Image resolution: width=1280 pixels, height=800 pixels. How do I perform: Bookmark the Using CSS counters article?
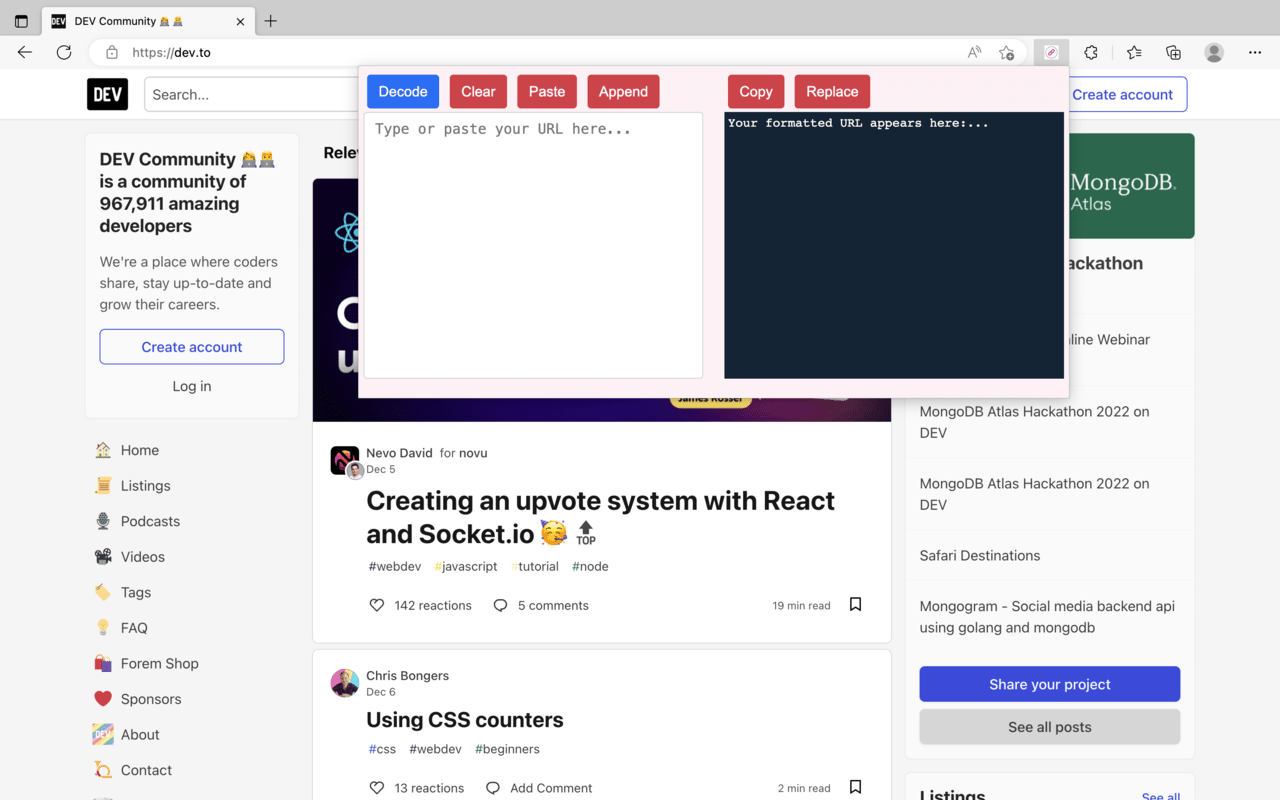pos(855,787)
